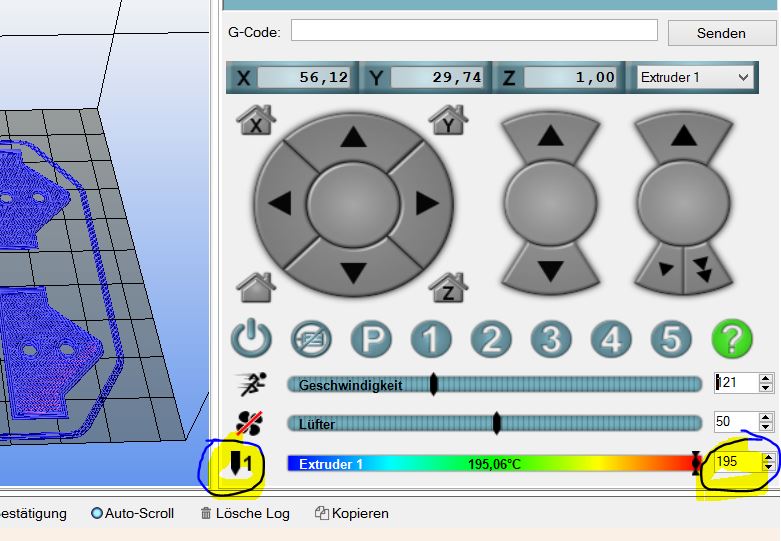Click the park position P button
The image size is (781, 541).
[x=371, y=340]
